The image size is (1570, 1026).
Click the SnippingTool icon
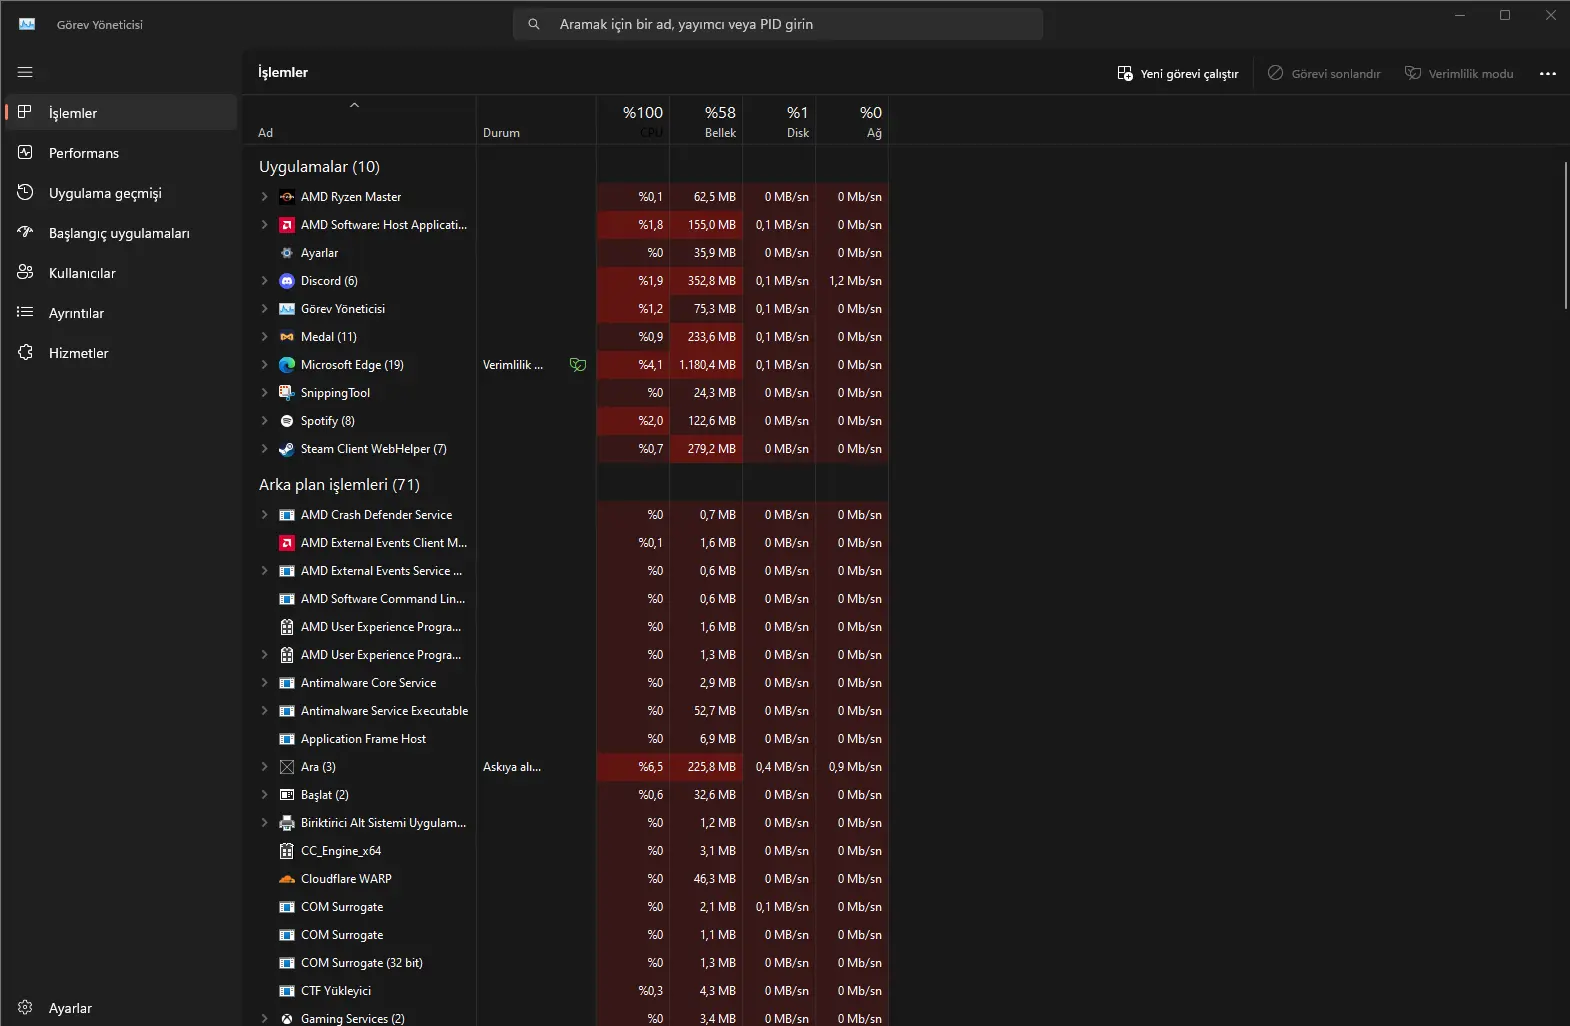(287, 393)
